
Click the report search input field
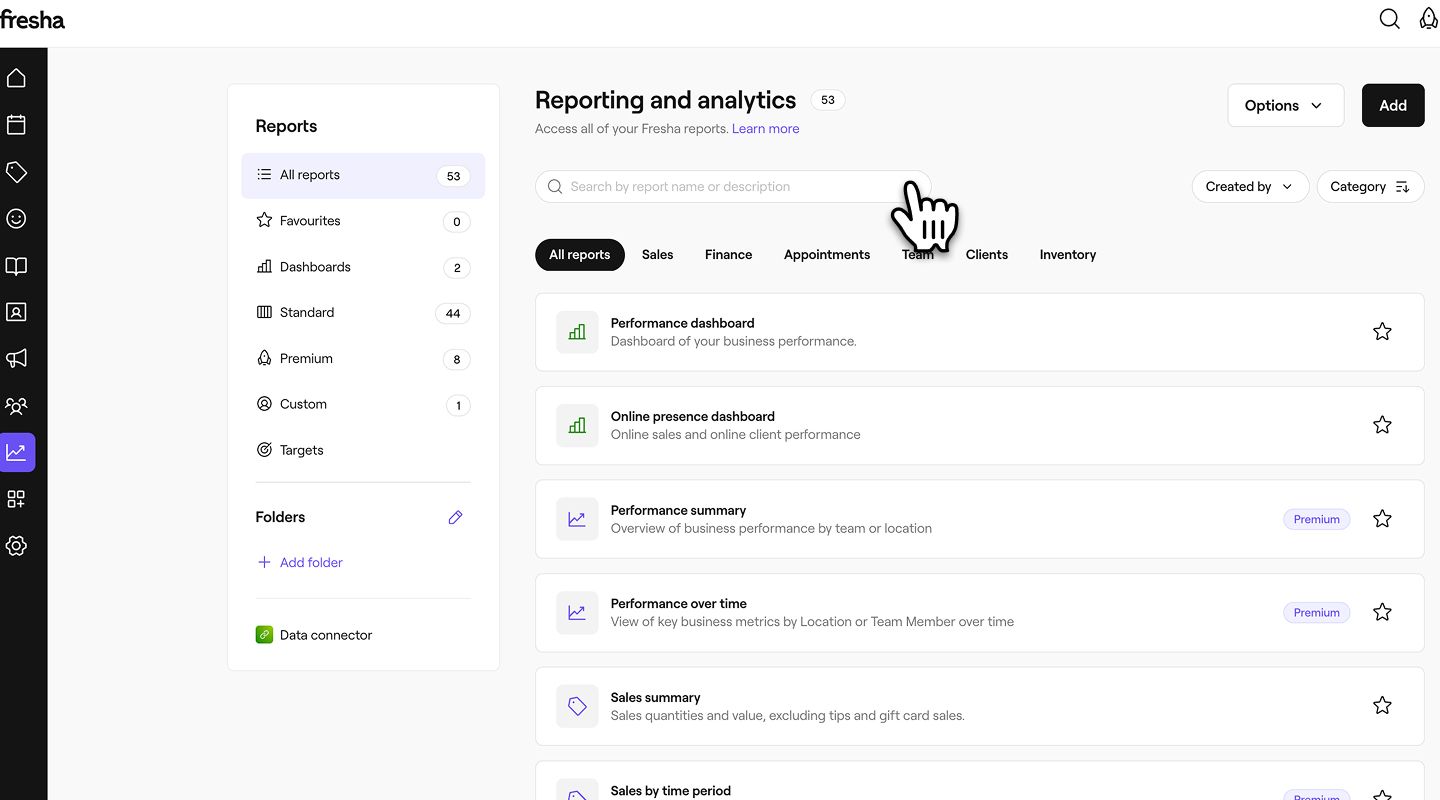pos(720,187)
